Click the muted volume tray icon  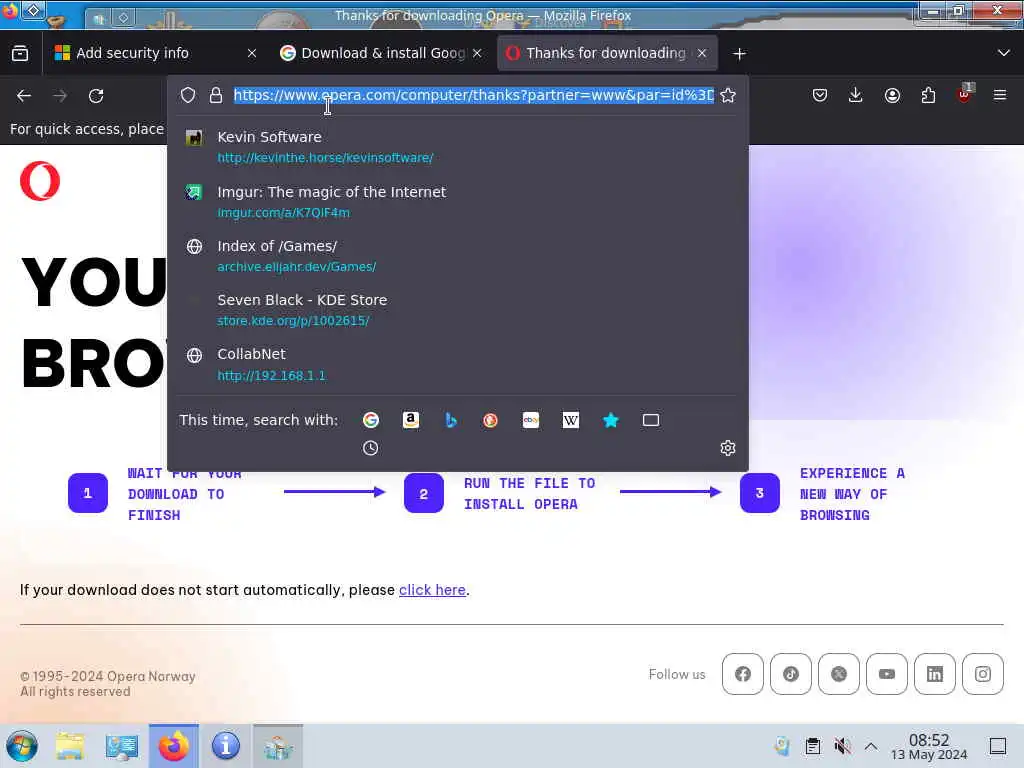(842, 746)
